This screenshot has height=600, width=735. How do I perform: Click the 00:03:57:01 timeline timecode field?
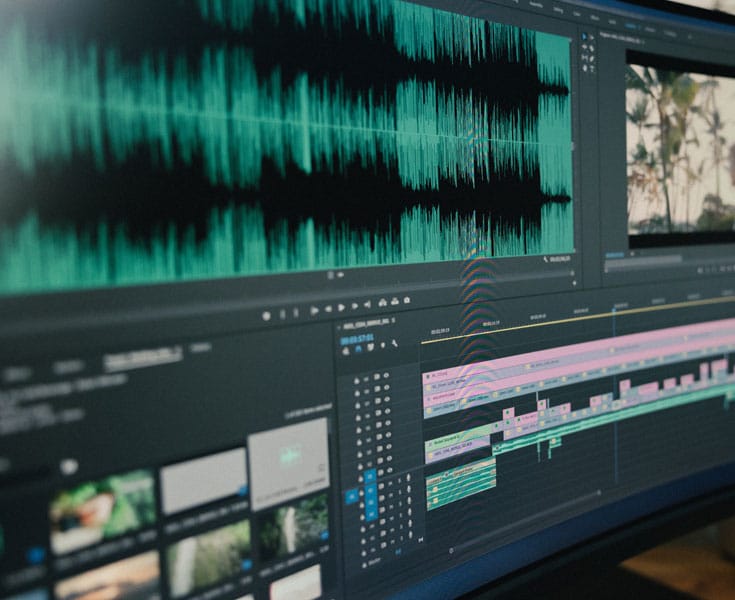(x=356, y=339)
